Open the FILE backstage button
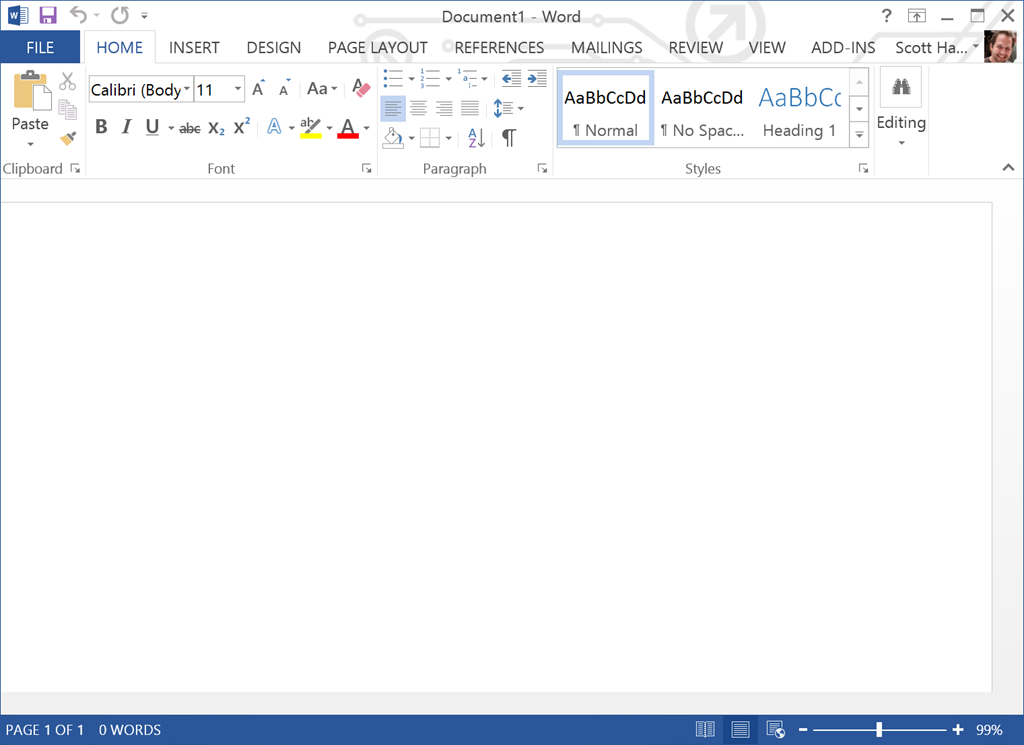1024x745 pixels. 40,47
